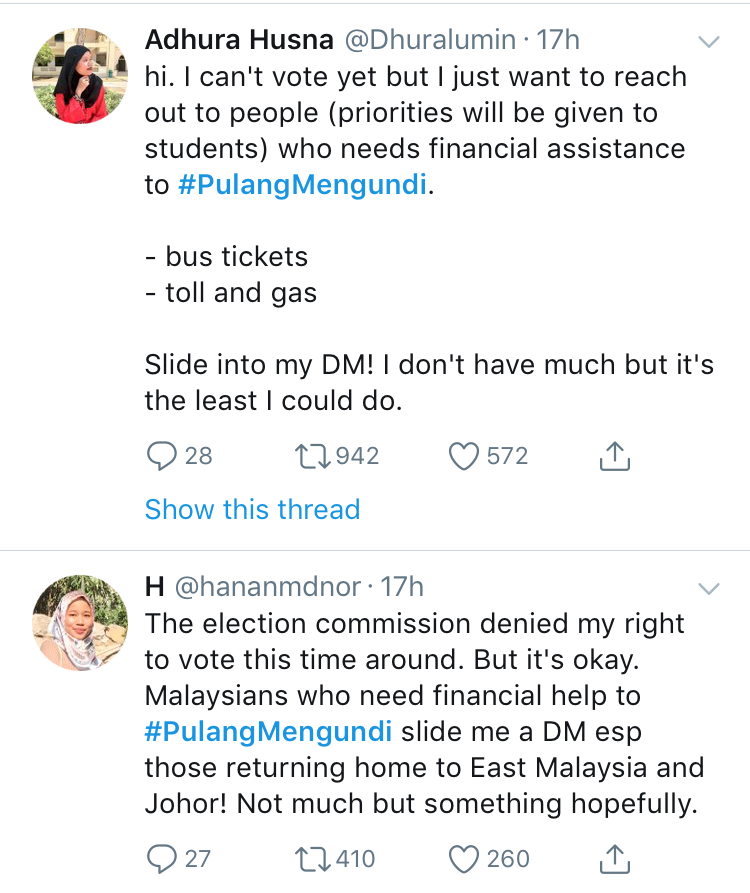Screen dimensions: 750x893
Task: Open #PulangMengundi hashtag in first tweet
Action: [302, 185]
